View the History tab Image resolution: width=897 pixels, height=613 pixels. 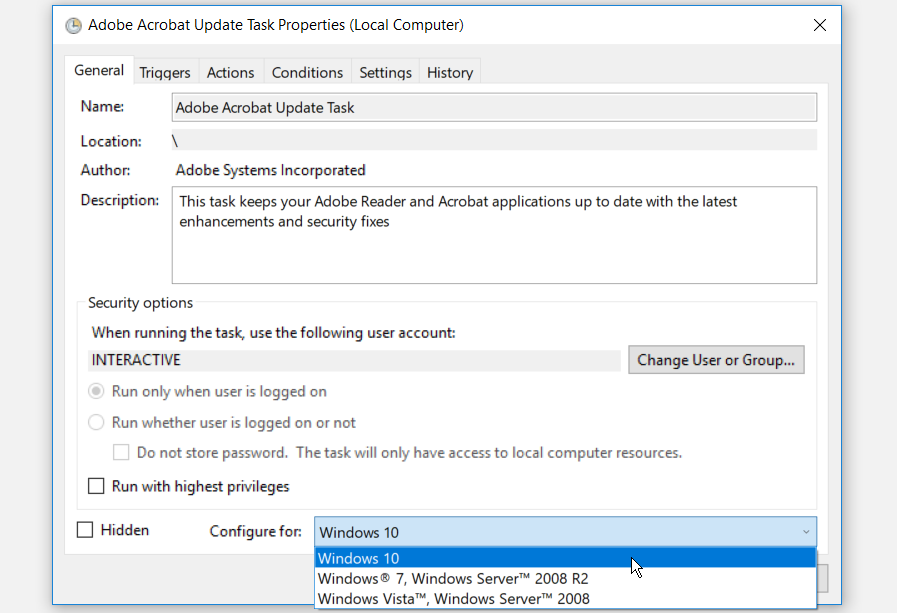(450, 72)
